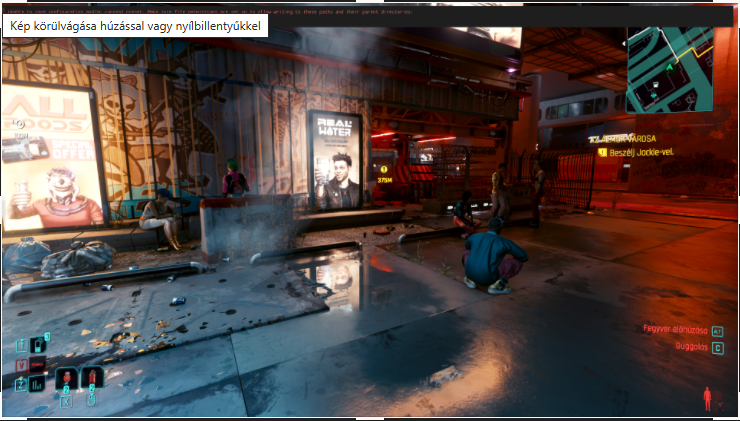Click the All Foods special offer billboard
Viewport: 740px width, 421px height.
(51, 158)
